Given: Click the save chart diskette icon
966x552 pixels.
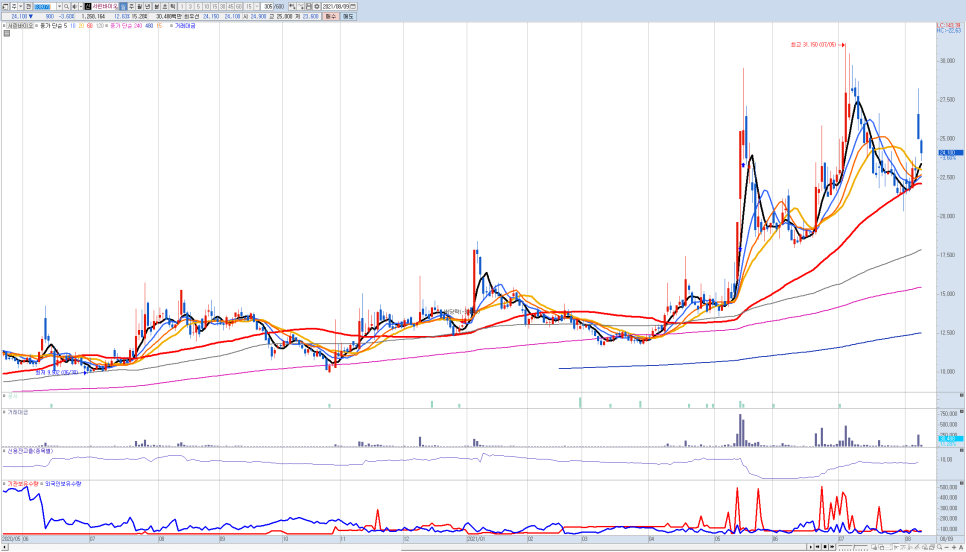Looking at the screenshot, I should [x=307, y=6].
